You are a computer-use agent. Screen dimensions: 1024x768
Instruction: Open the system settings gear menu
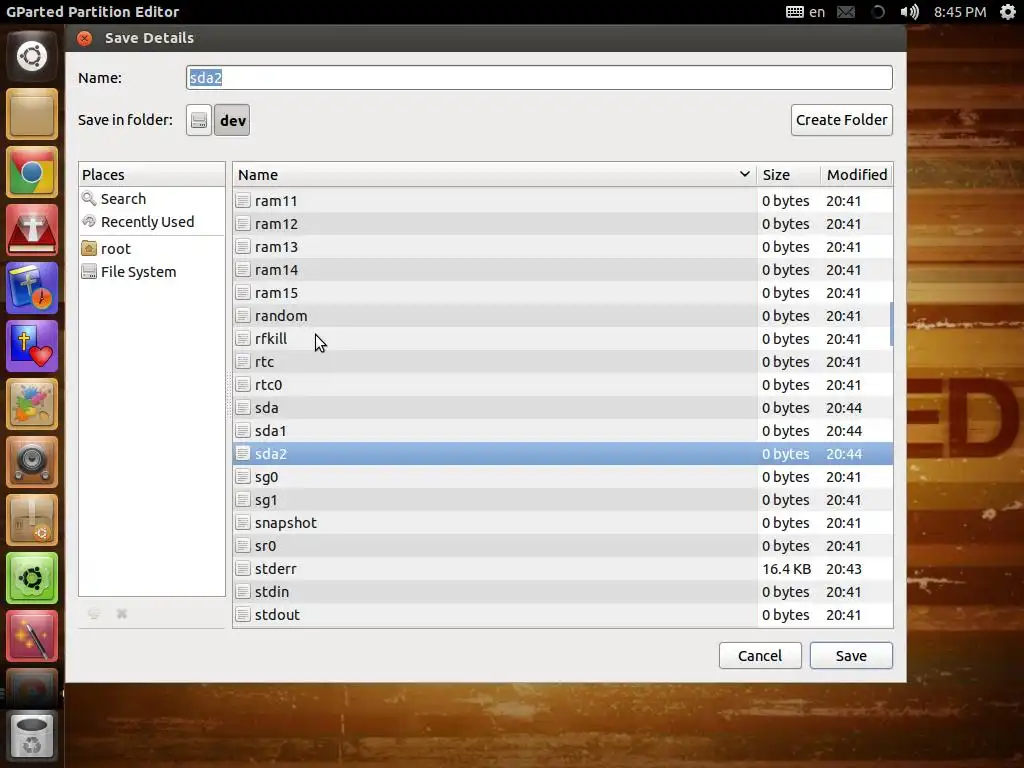1008,12
